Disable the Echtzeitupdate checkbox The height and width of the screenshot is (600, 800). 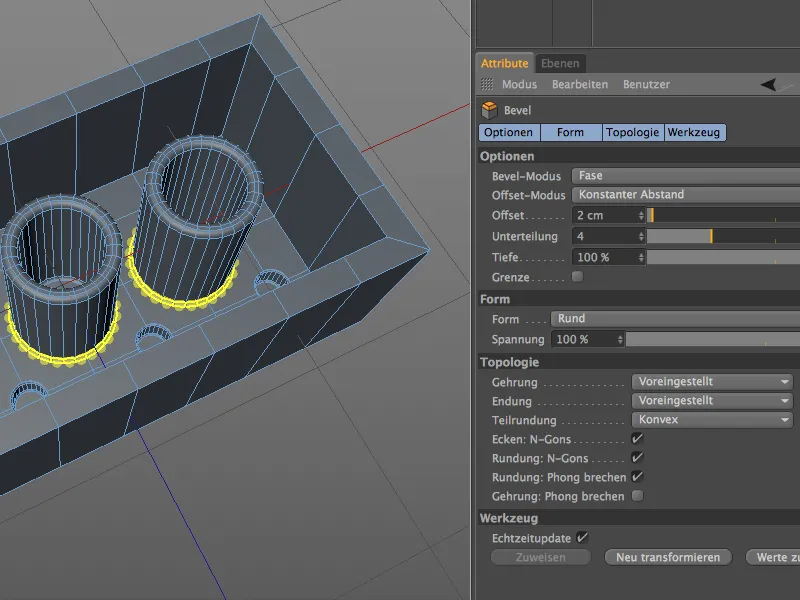[583, 538]
